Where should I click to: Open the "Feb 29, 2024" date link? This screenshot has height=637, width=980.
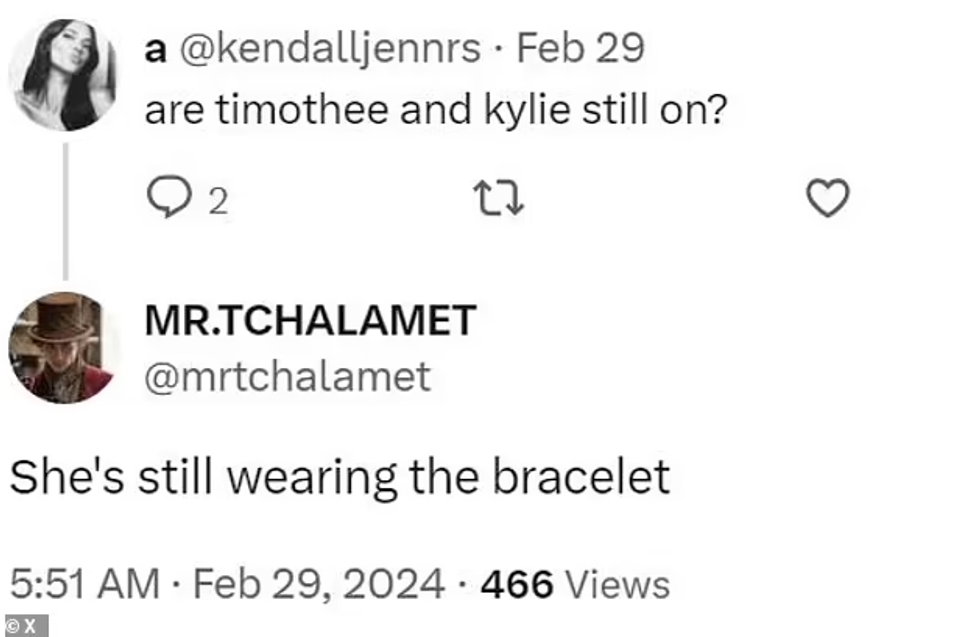319,583
